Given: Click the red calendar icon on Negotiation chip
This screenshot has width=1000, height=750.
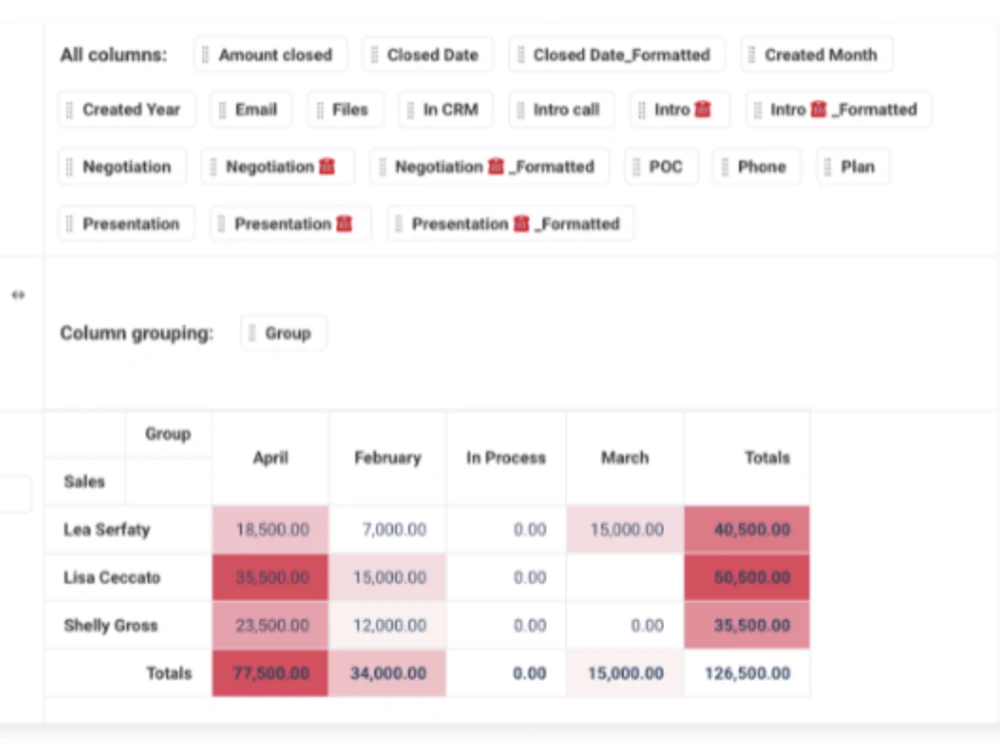Looking at the screenshot, I should 327,167.
